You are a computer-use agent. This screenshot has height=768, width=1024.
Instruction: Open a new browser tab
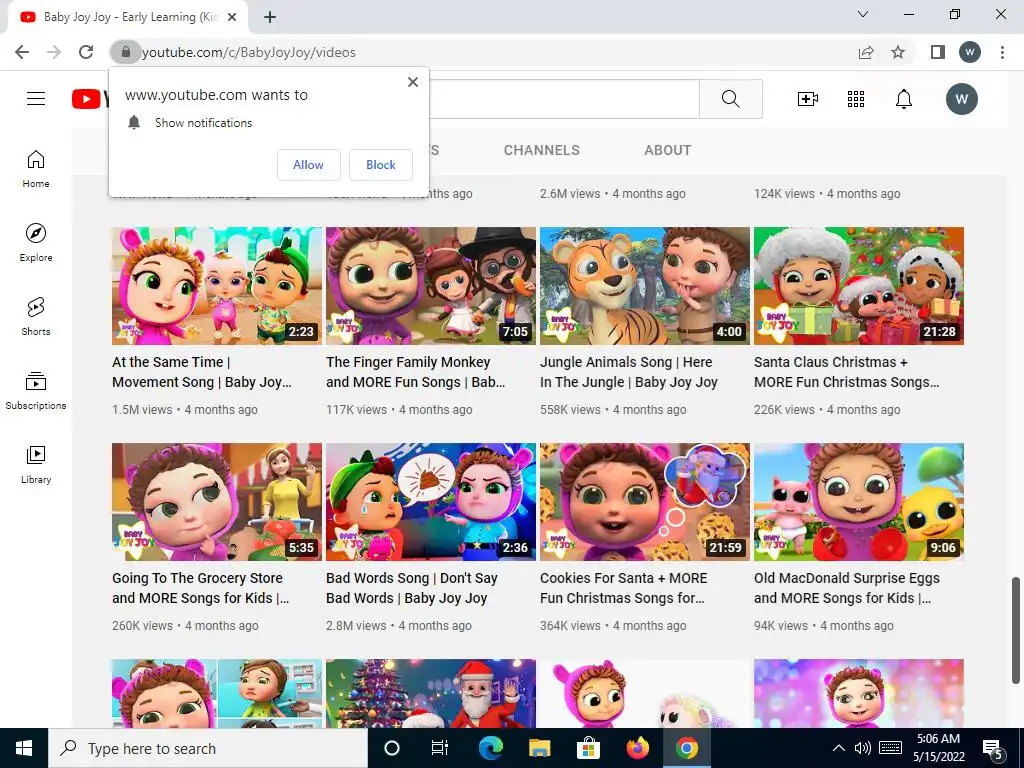click(270, 17)
